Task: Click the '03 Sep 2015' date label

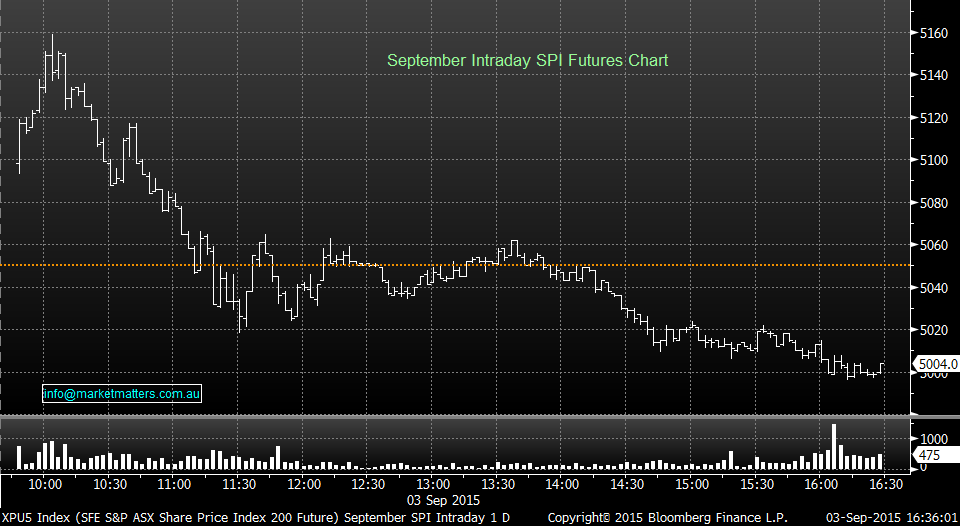Action: tap(444, 500)
